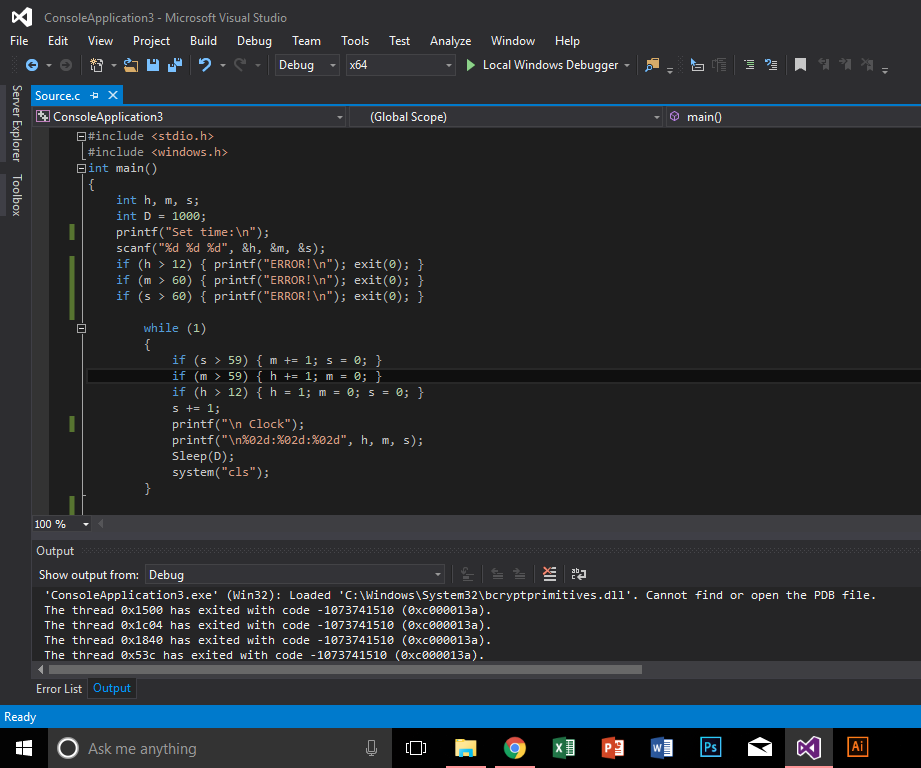Open the Debug menu
The image size is (921, 768).
tap(254, 41)
